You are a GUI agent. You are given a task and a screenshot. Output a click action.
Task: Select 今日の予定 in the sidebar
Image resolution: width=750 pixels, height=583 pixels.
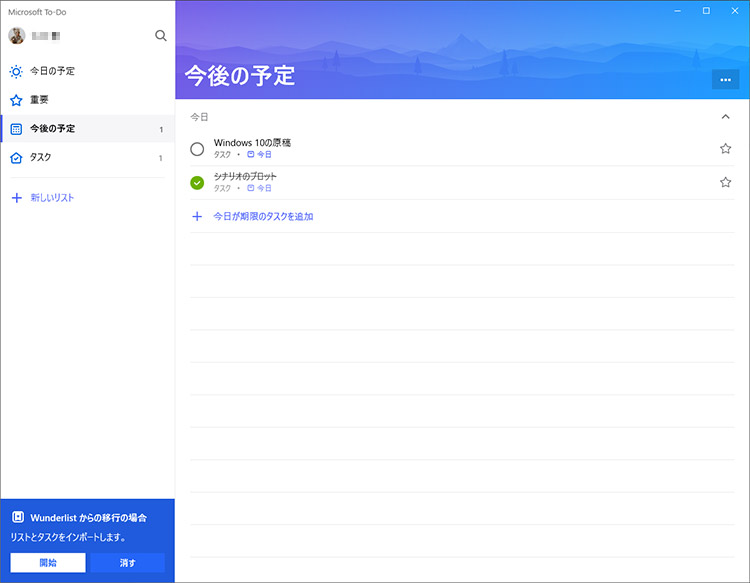[52, 72]
